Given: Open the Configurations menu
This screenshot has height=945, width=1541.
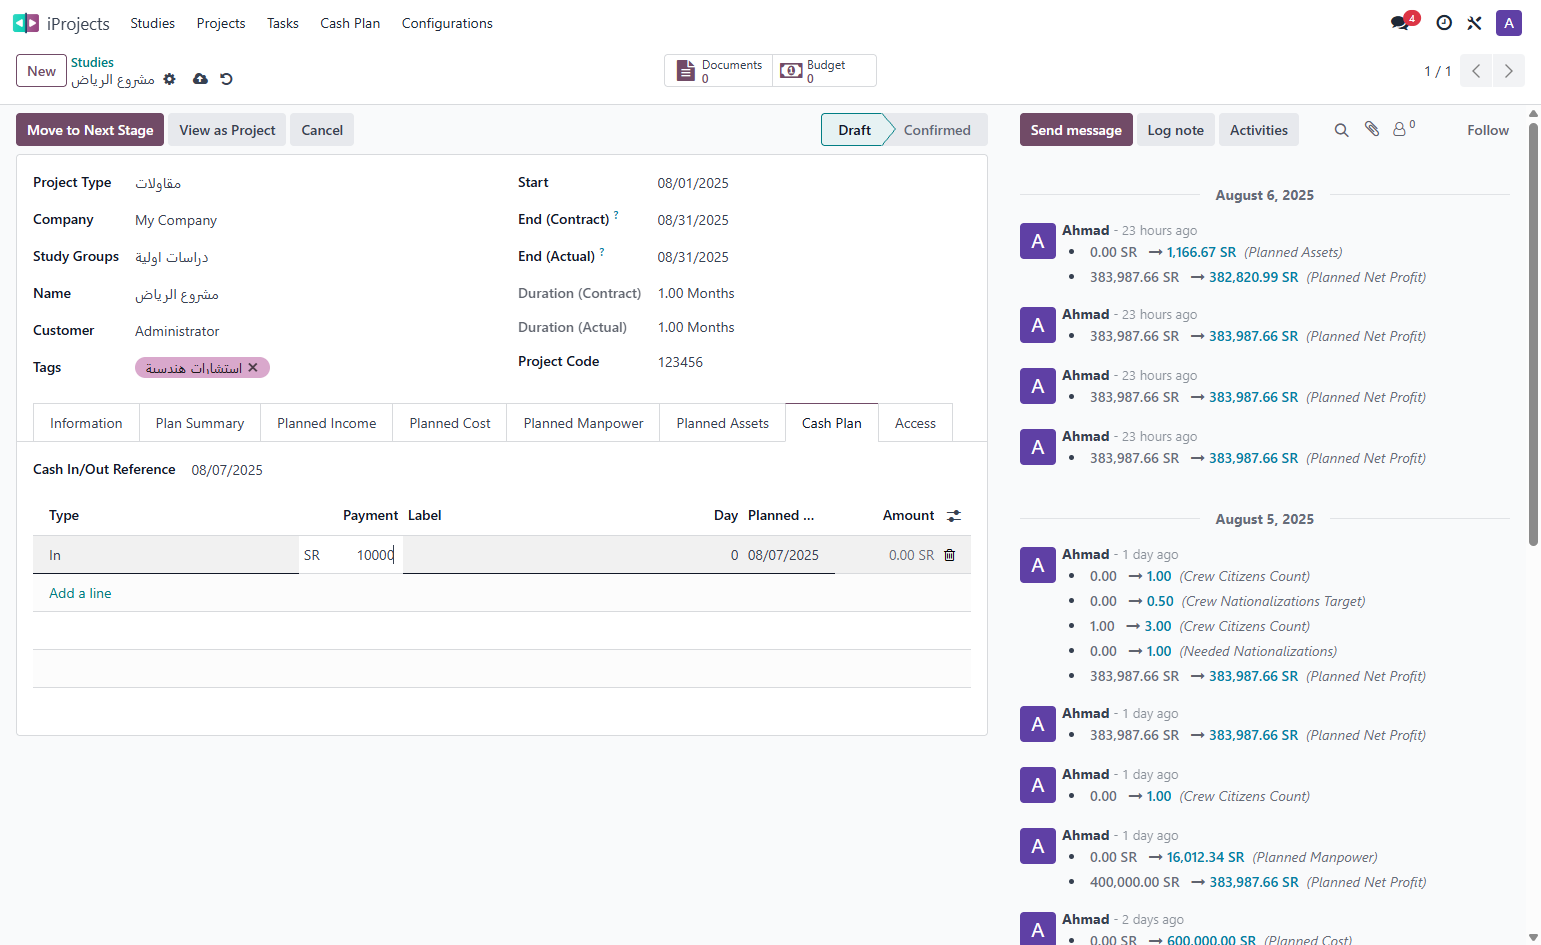Looking at the screenshot, I should tap(447, 23).
